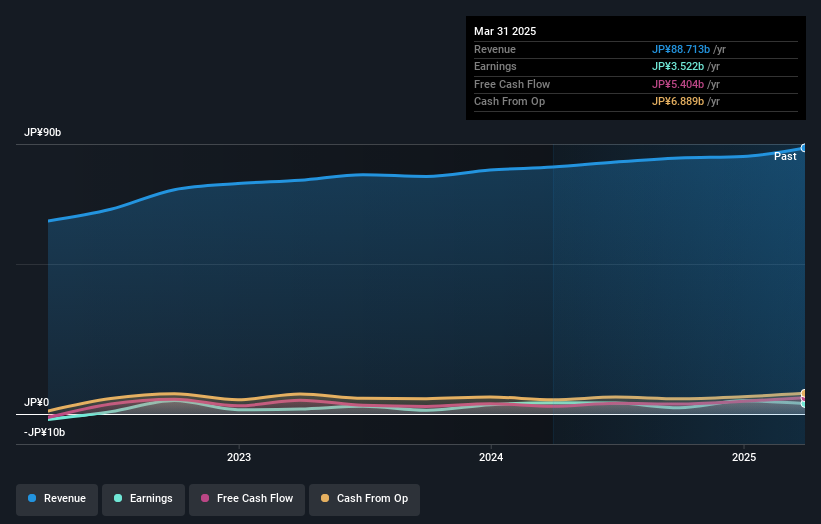Click the JP¥88.713b revenue value
Screen dimensions: 821x524
[x=681, y=49]
